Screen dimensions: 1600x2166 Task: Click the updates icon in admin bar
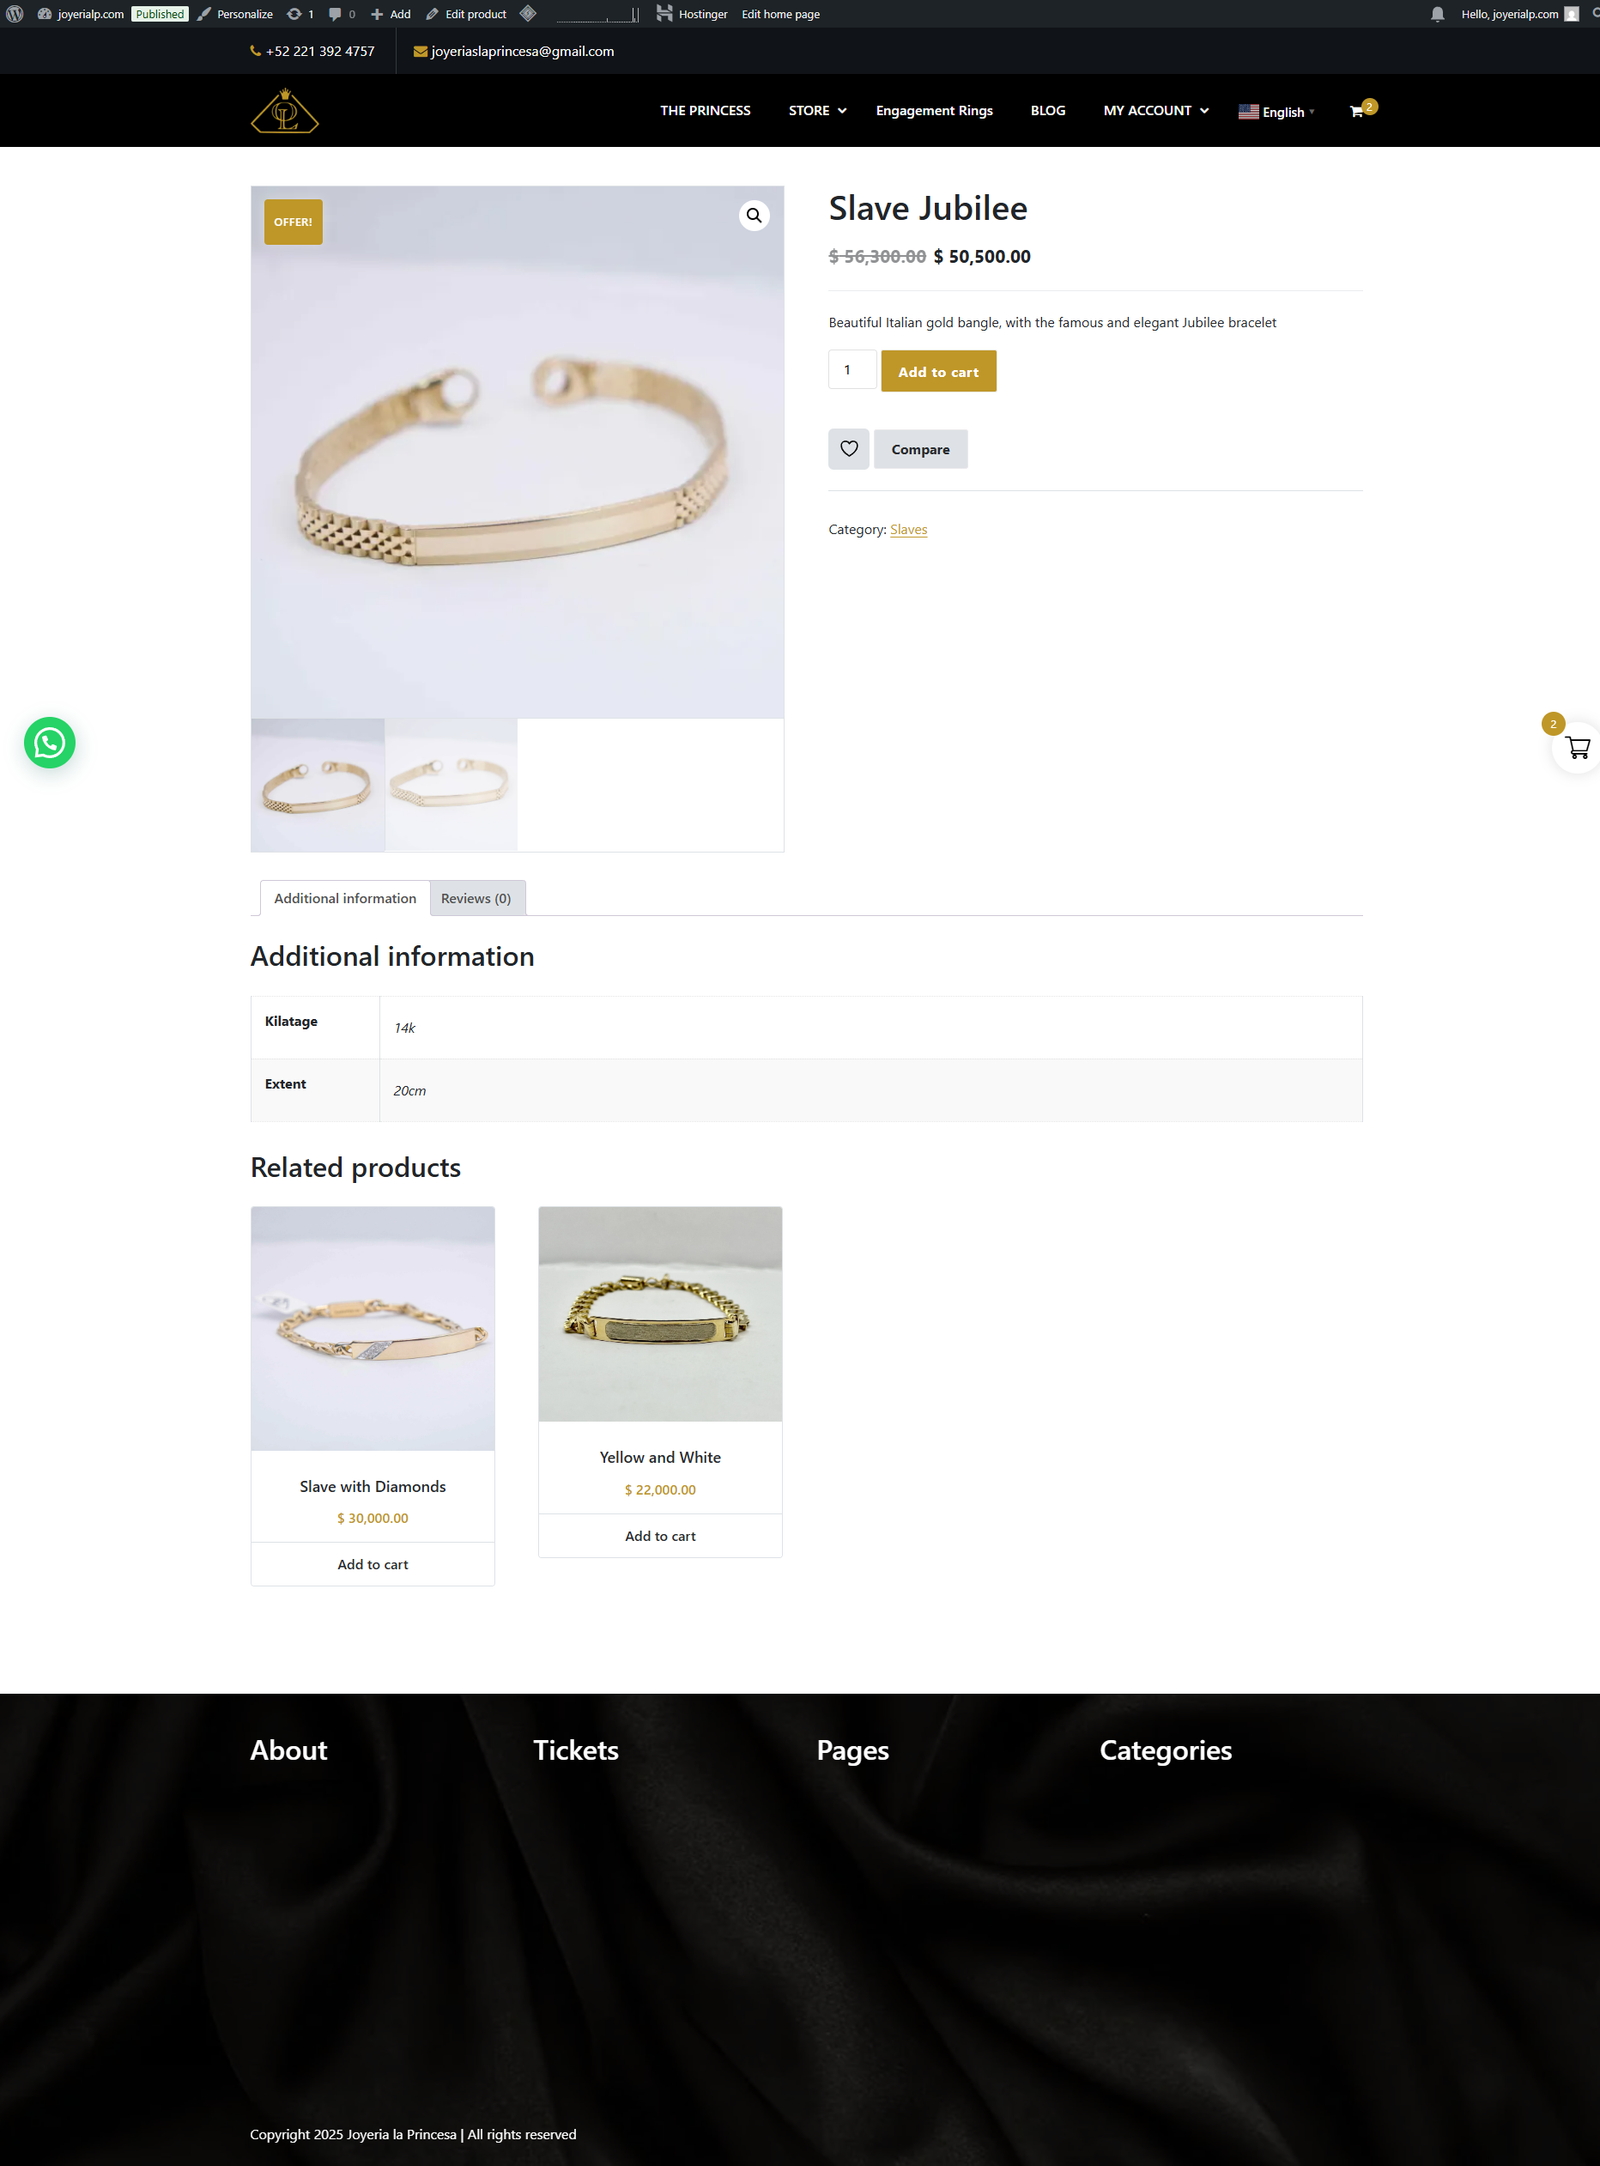pyautogui.click(x=300, y=14)
